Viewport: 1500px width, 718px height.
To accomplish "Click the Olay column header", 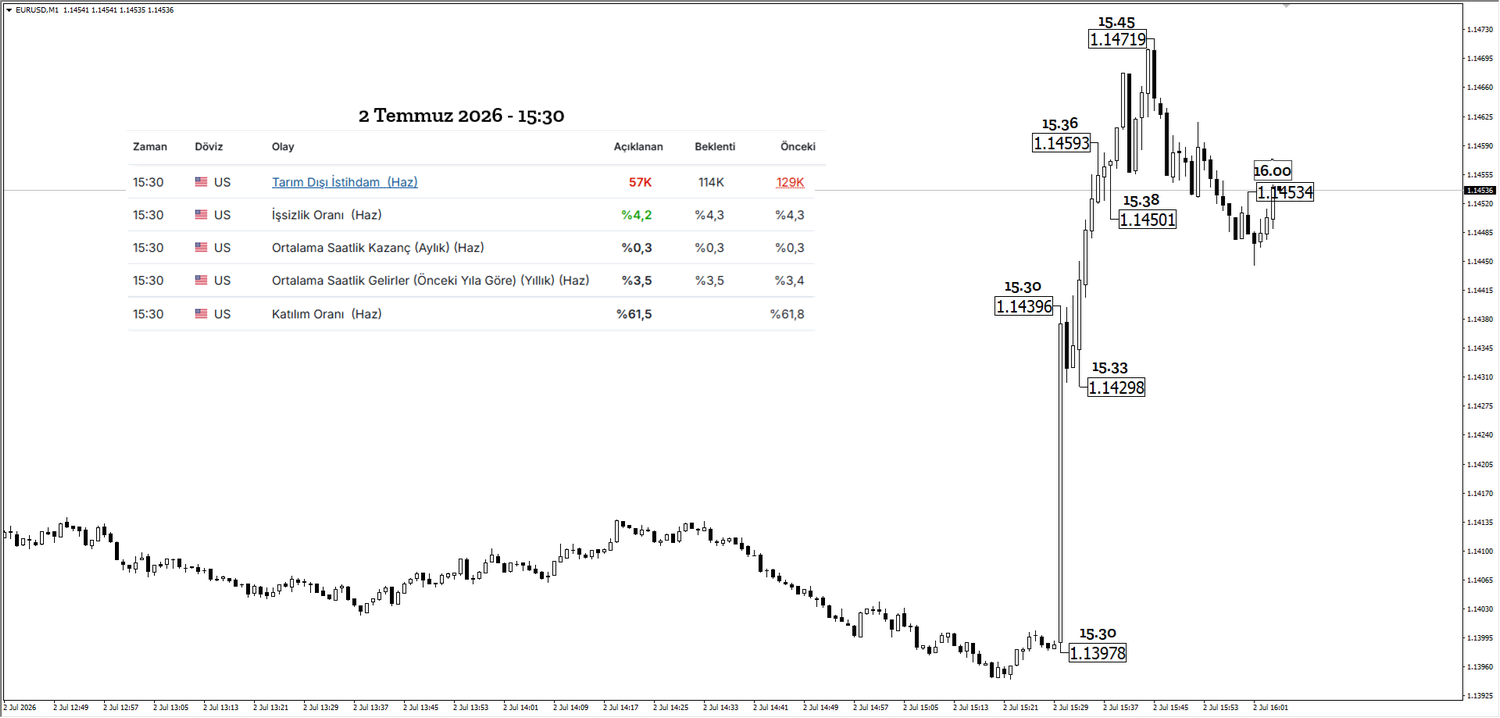I will point(283,147).
